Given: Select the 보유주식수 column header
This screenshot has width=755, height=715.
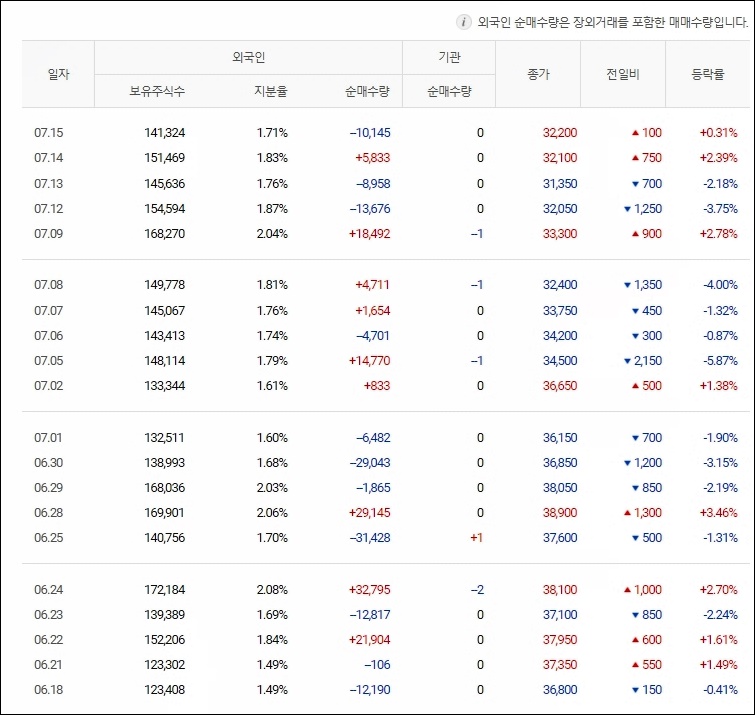Looking at the screenshot, I should [157, 91].
